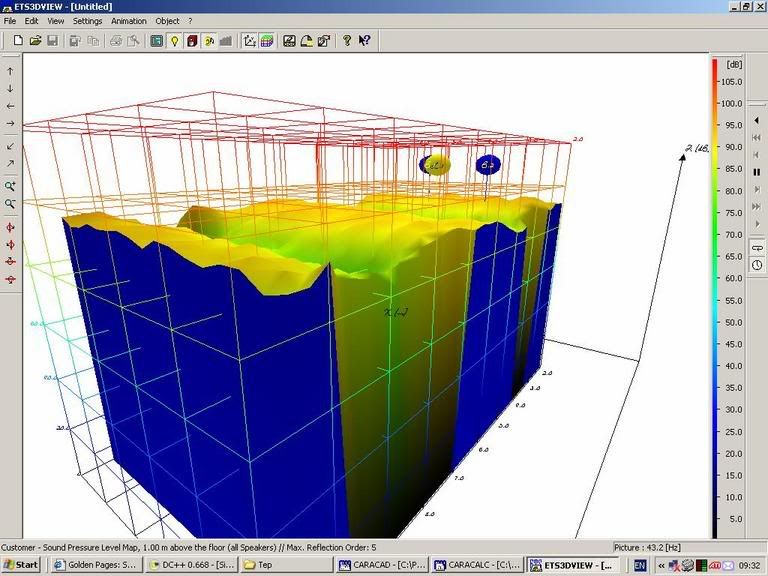The height and width of the screenshot is (576, 768).
Task: Click the Open file folder icon
Action: point(35,41)
